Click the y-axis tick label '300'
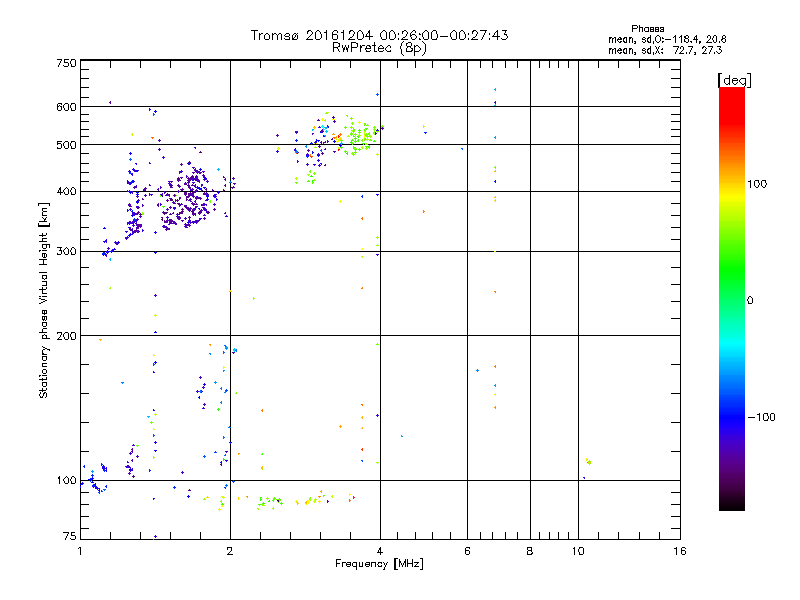Viewport: 800px width, 600px height. pyautogui.click(x=66, y=251)
